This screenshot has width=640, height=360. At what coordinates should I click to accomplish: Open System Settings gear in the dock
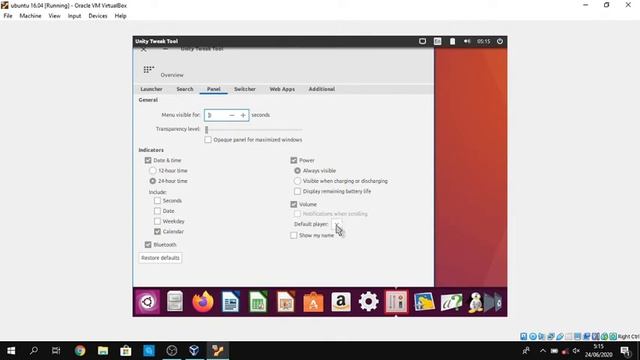[369, 302]
